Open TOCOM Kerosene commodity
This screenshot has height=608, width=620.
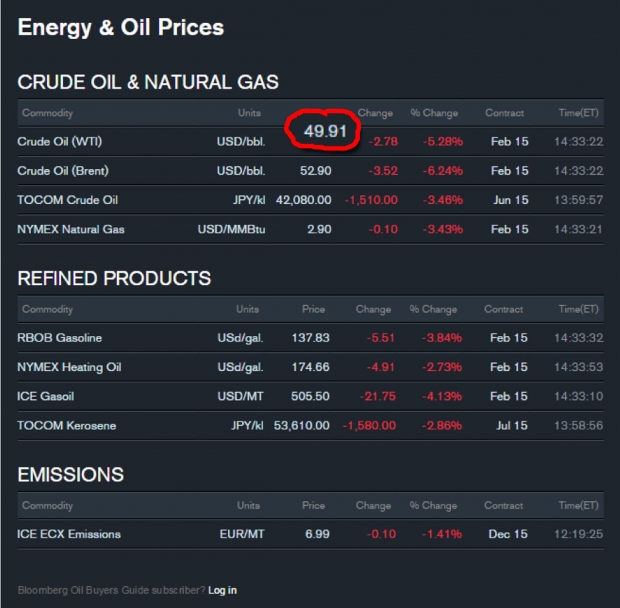[66, 425]
